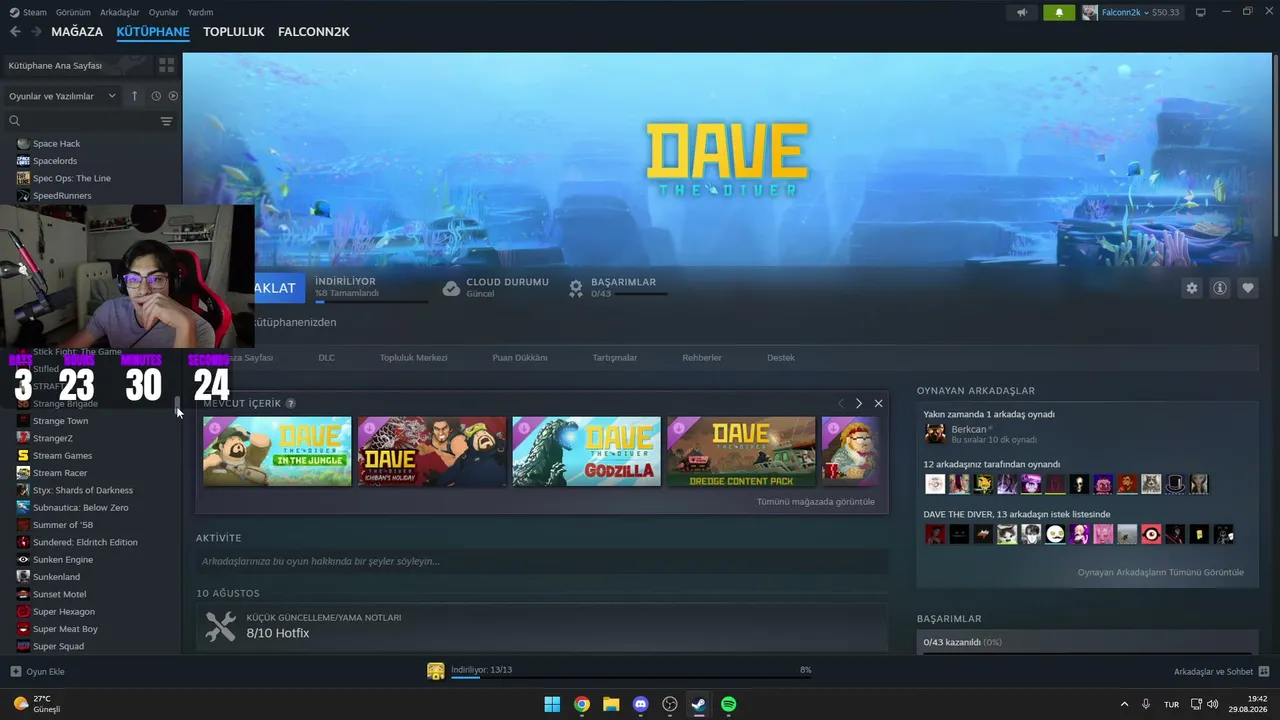The image size is (1280, 720).
Task: Click Kütüphane Ana Sayfası button
Action: (x=76, y=65)
